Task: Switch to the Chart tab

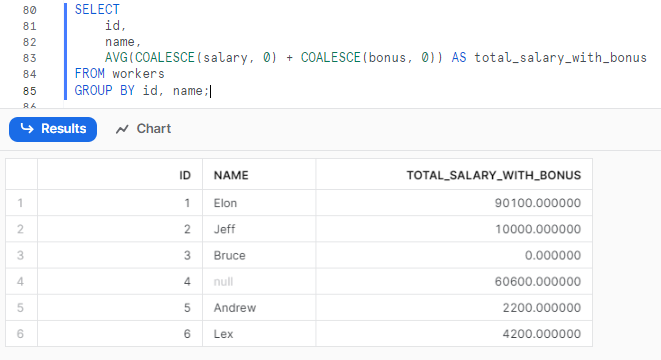Action: click(x=143, y=129)
